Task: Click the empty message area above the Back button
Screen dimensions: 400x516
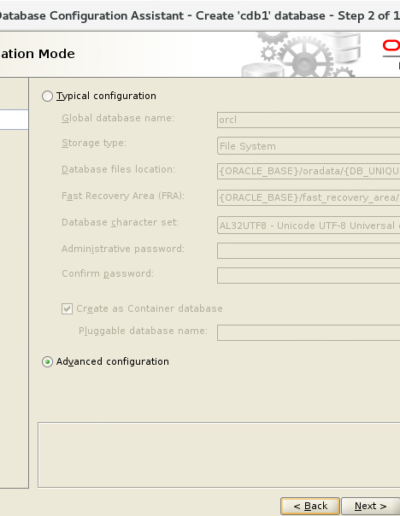Action: tap(219, 455)
